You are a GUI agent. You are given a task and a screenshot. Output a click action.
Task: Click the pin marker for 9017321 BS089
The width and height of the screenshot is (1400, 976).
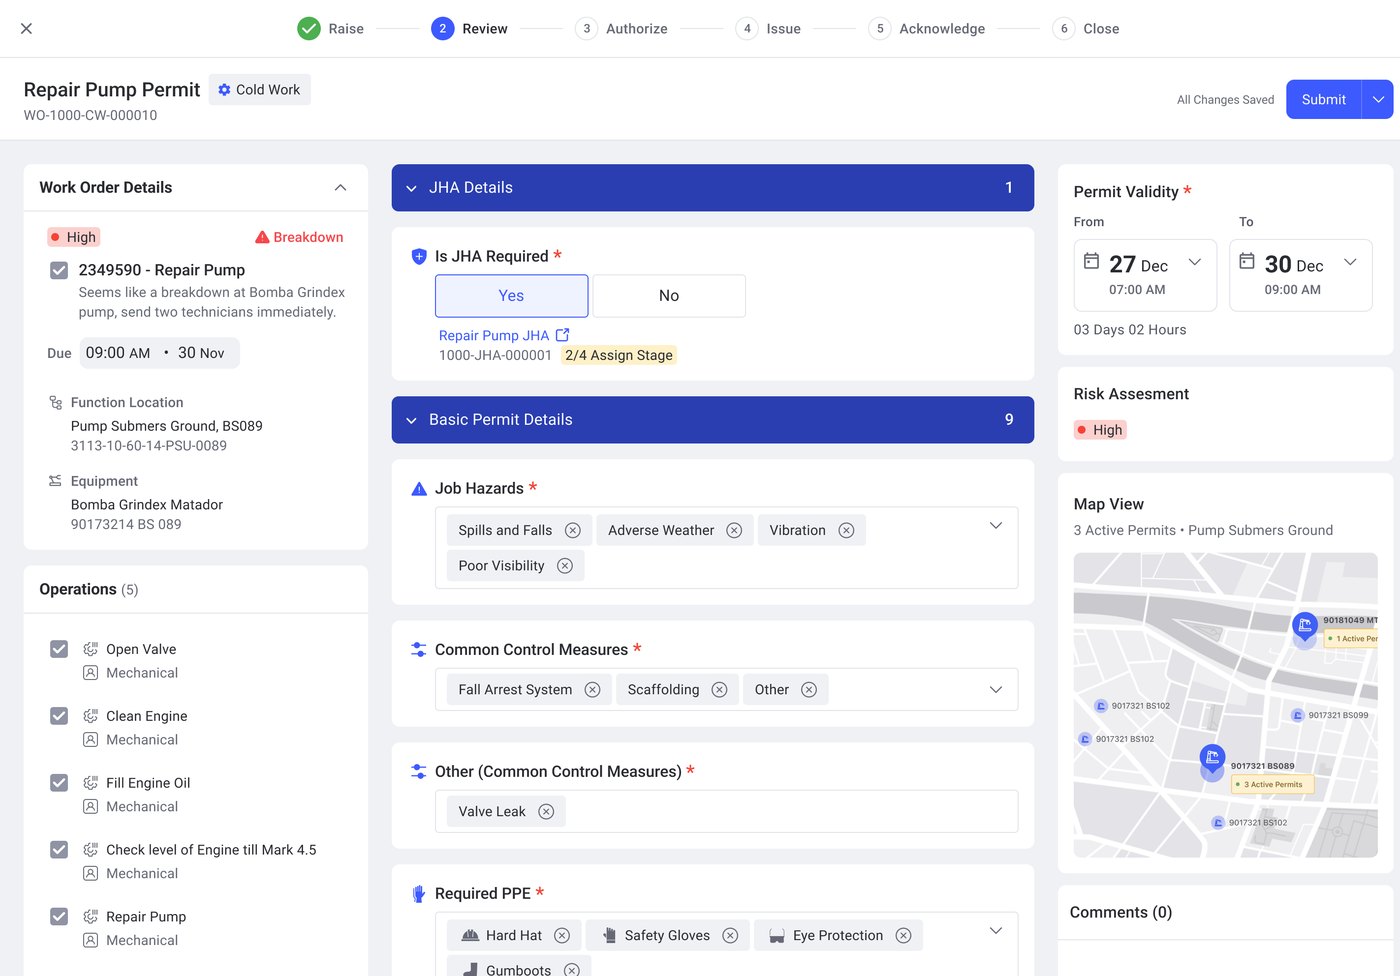[1212, 759]
